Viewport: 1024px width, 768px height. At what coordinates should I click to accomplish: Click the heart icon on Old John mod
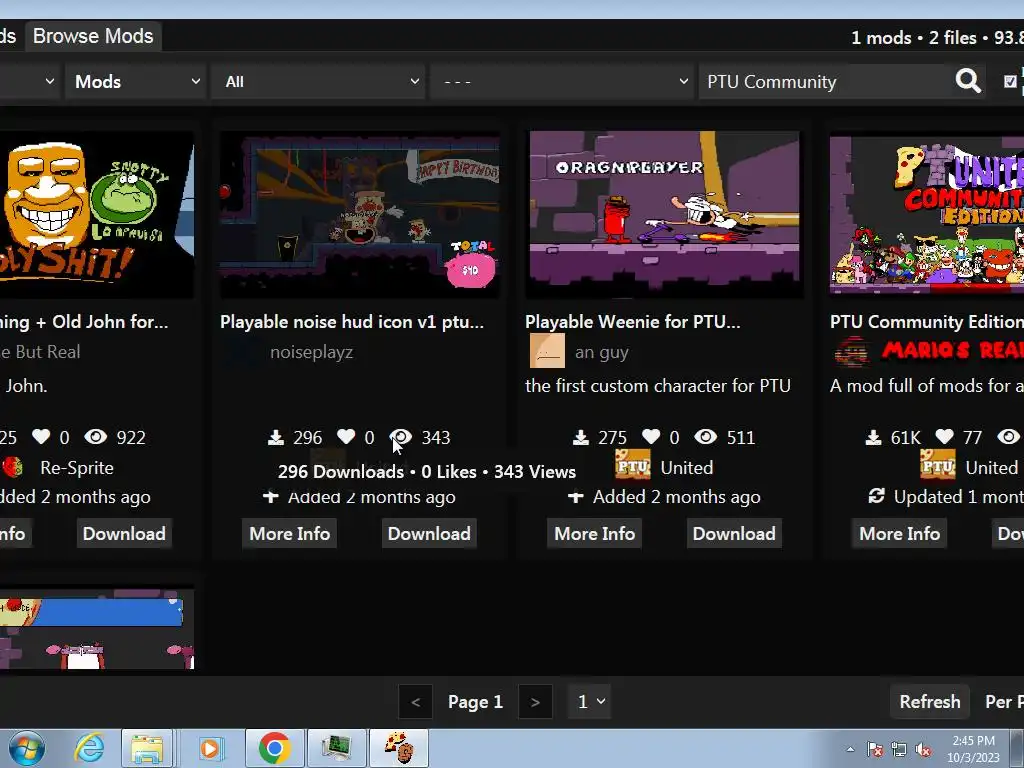(41, 436)
